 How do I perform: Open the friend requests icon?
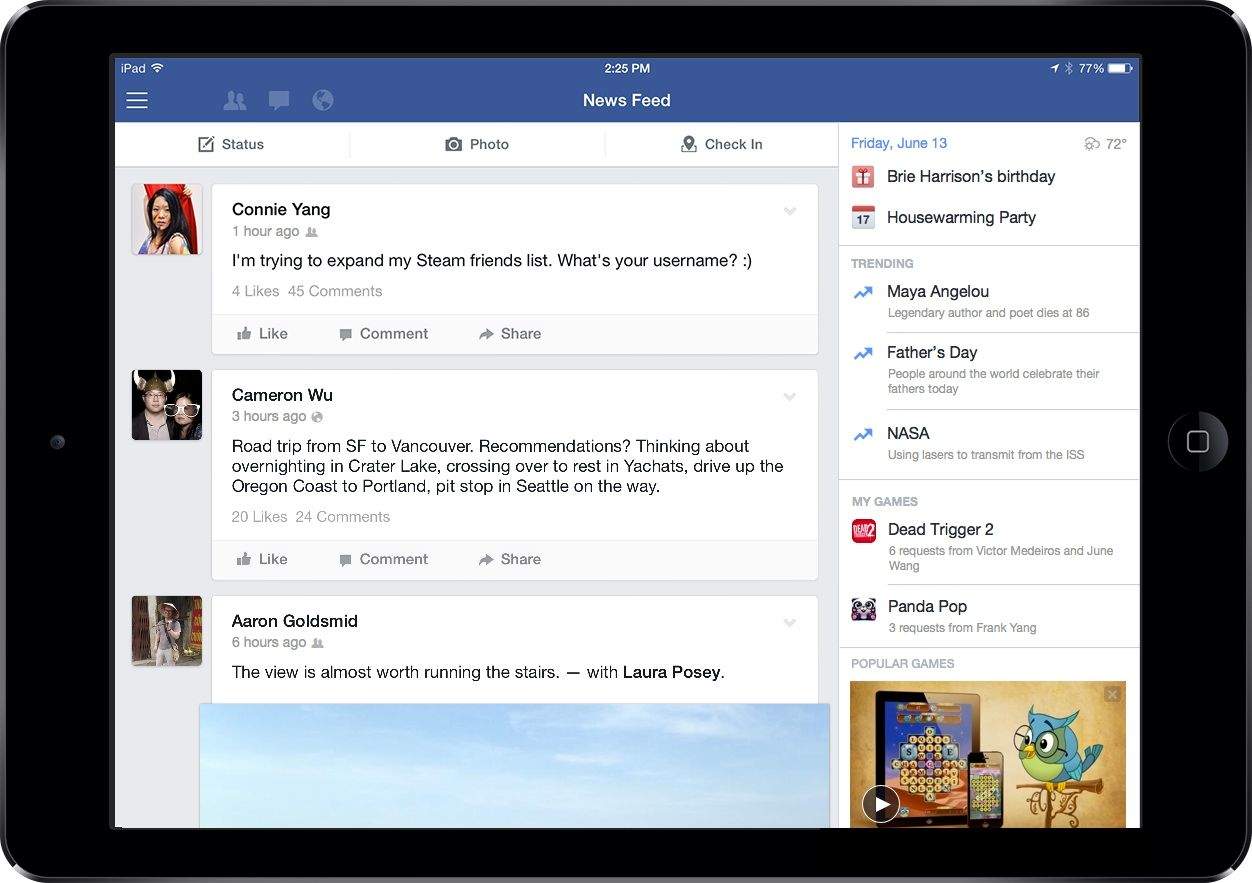tap(234, 100)
